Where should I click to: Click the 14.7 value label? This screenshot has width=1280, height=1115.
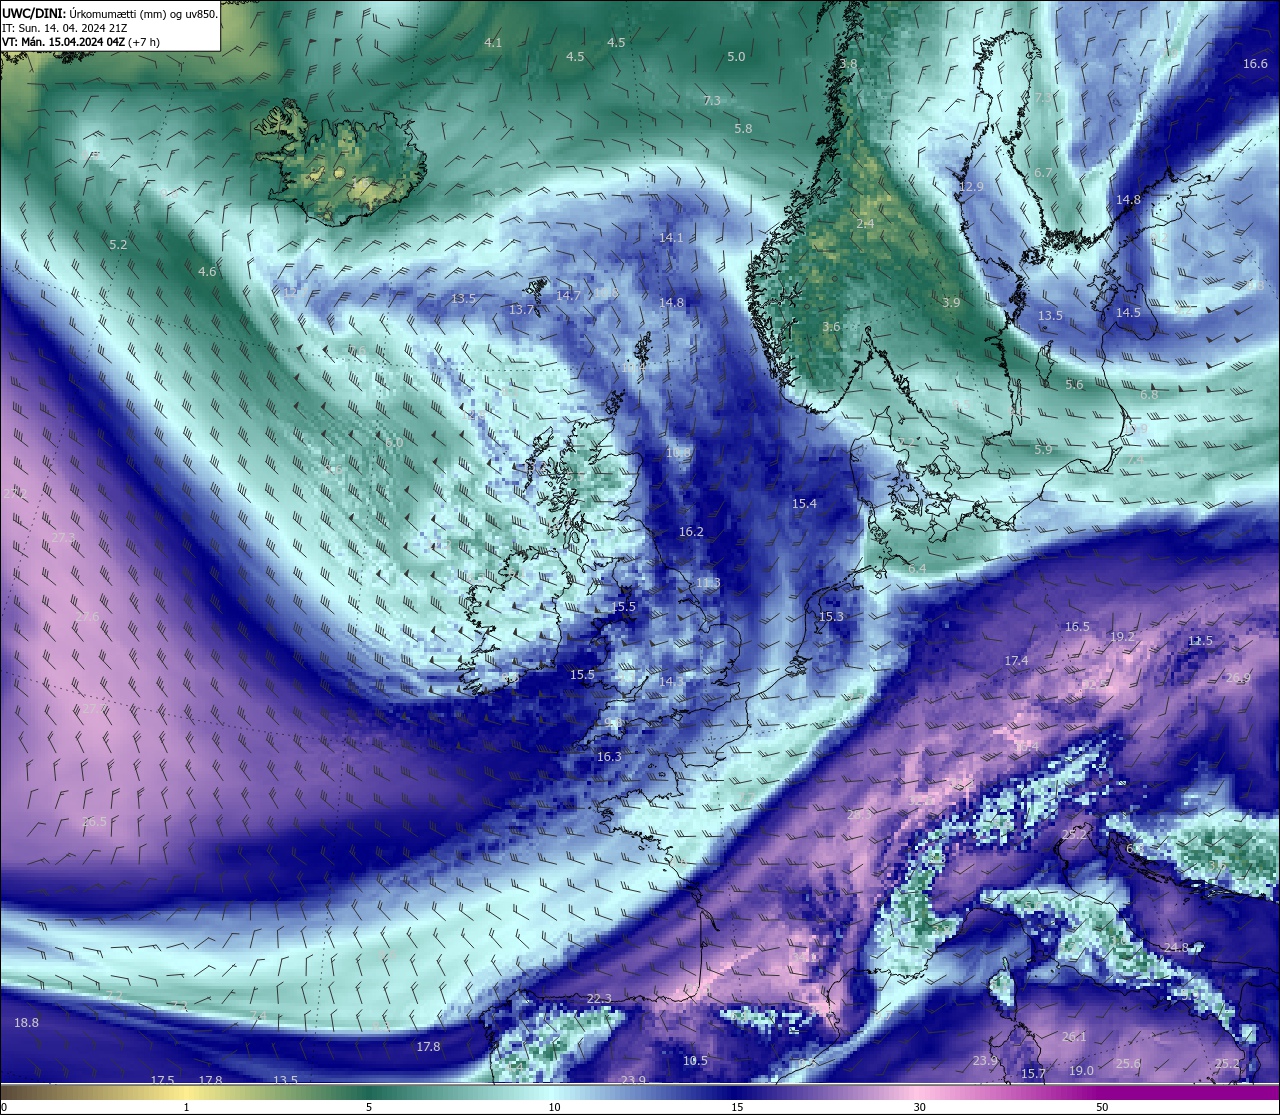(568, 296)
